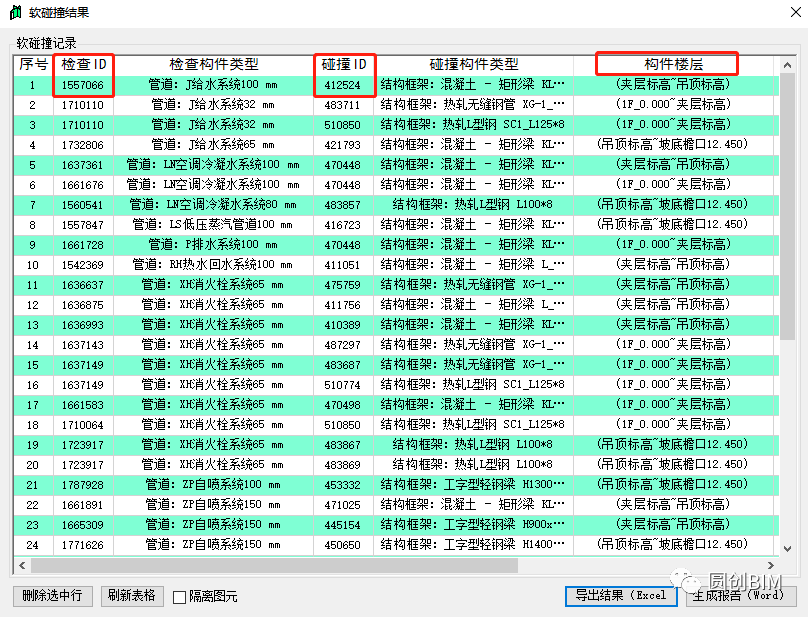Viewport: 808px width, 617px height.
Task: Click the 删除选中行 button
Action: coord(53,596)
